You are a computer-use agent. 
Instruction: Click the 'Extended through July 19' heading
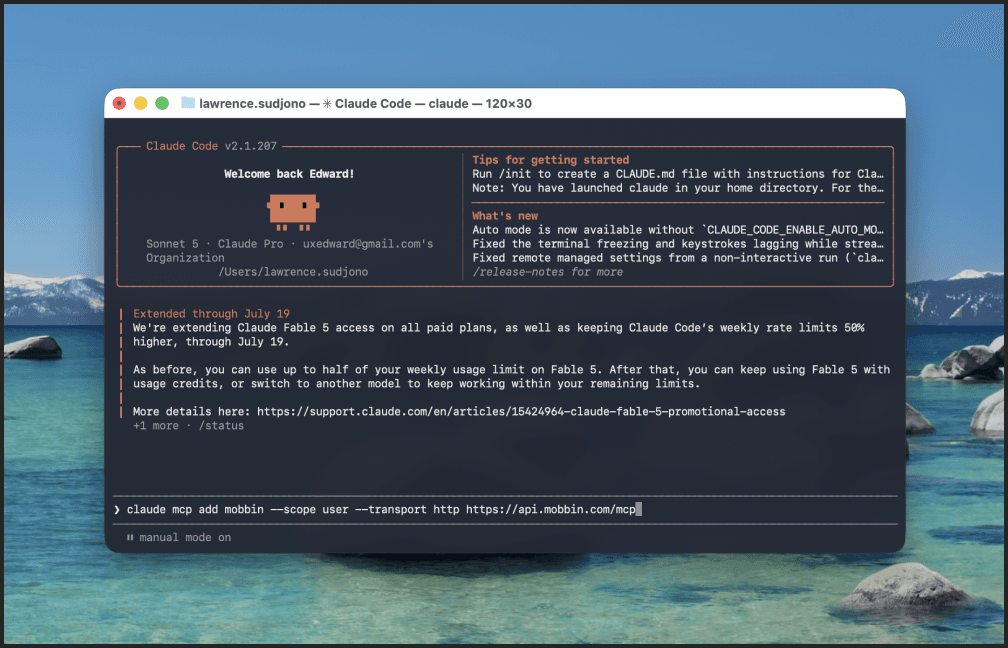click(211, 314)
